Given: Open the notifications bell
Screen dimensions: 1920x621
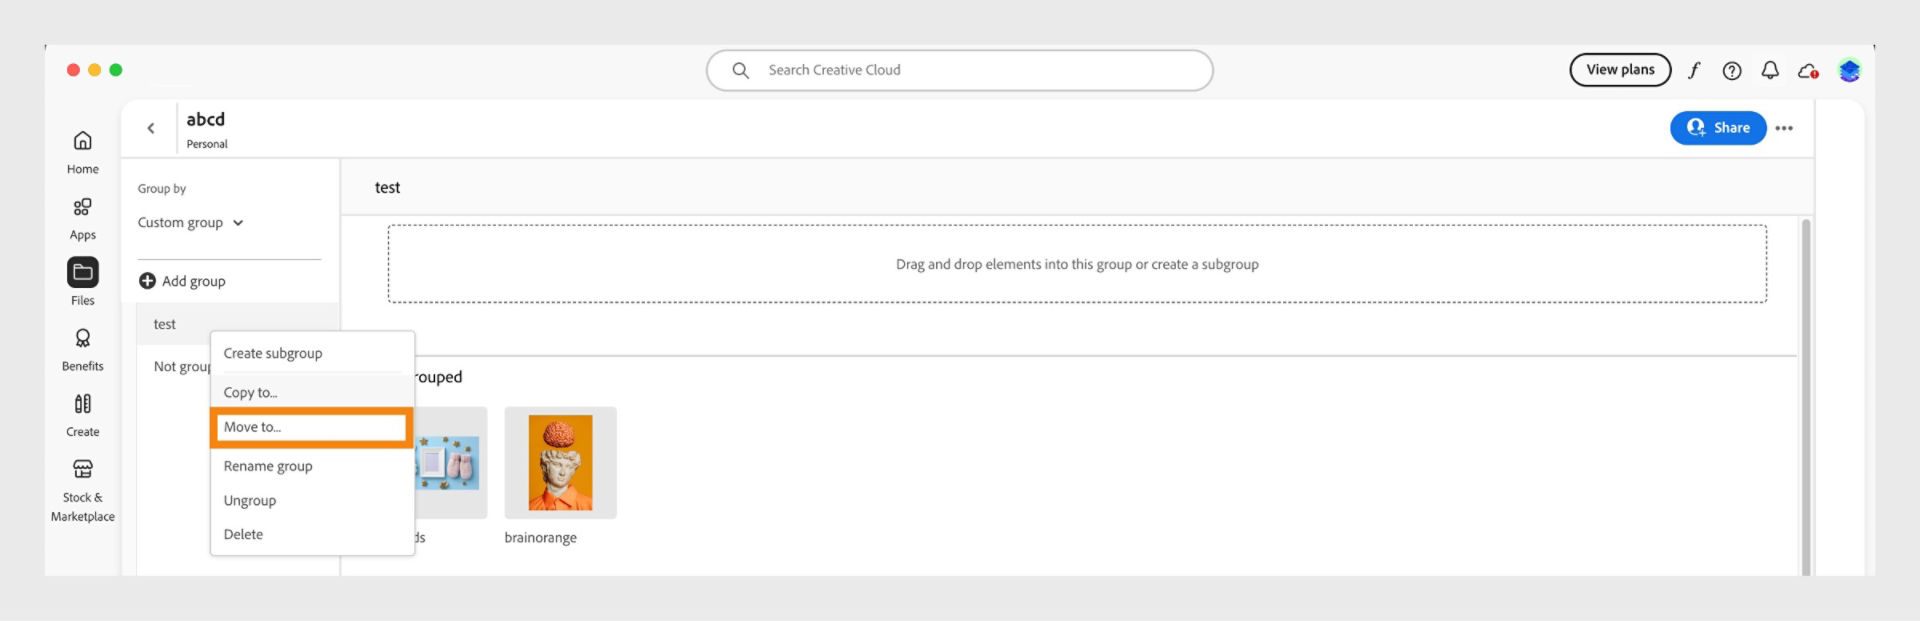Looking at the screenshot, I should click(1770, 70).
